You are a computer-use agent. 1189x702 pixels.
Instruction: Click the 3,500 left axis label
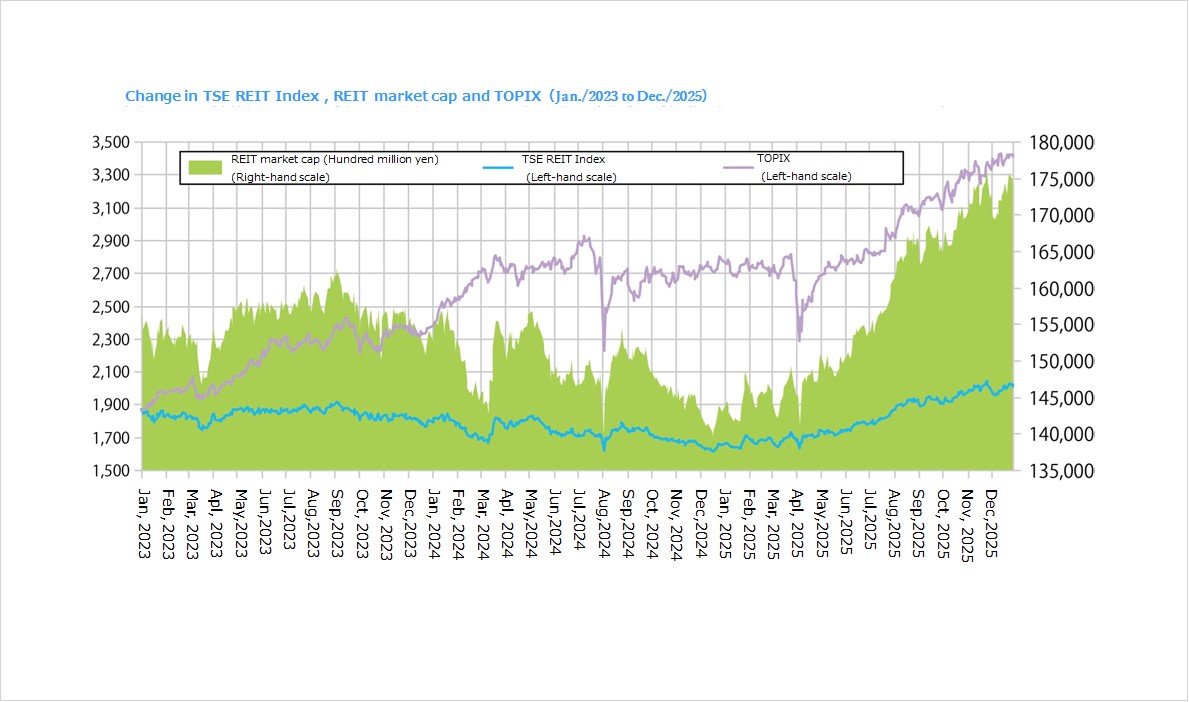click(x=111, y=142)
